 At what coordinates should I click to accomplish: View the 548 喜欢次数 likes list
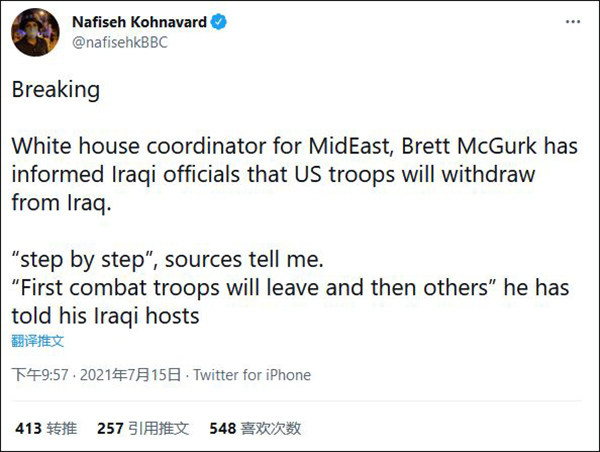tap(255, 428)
